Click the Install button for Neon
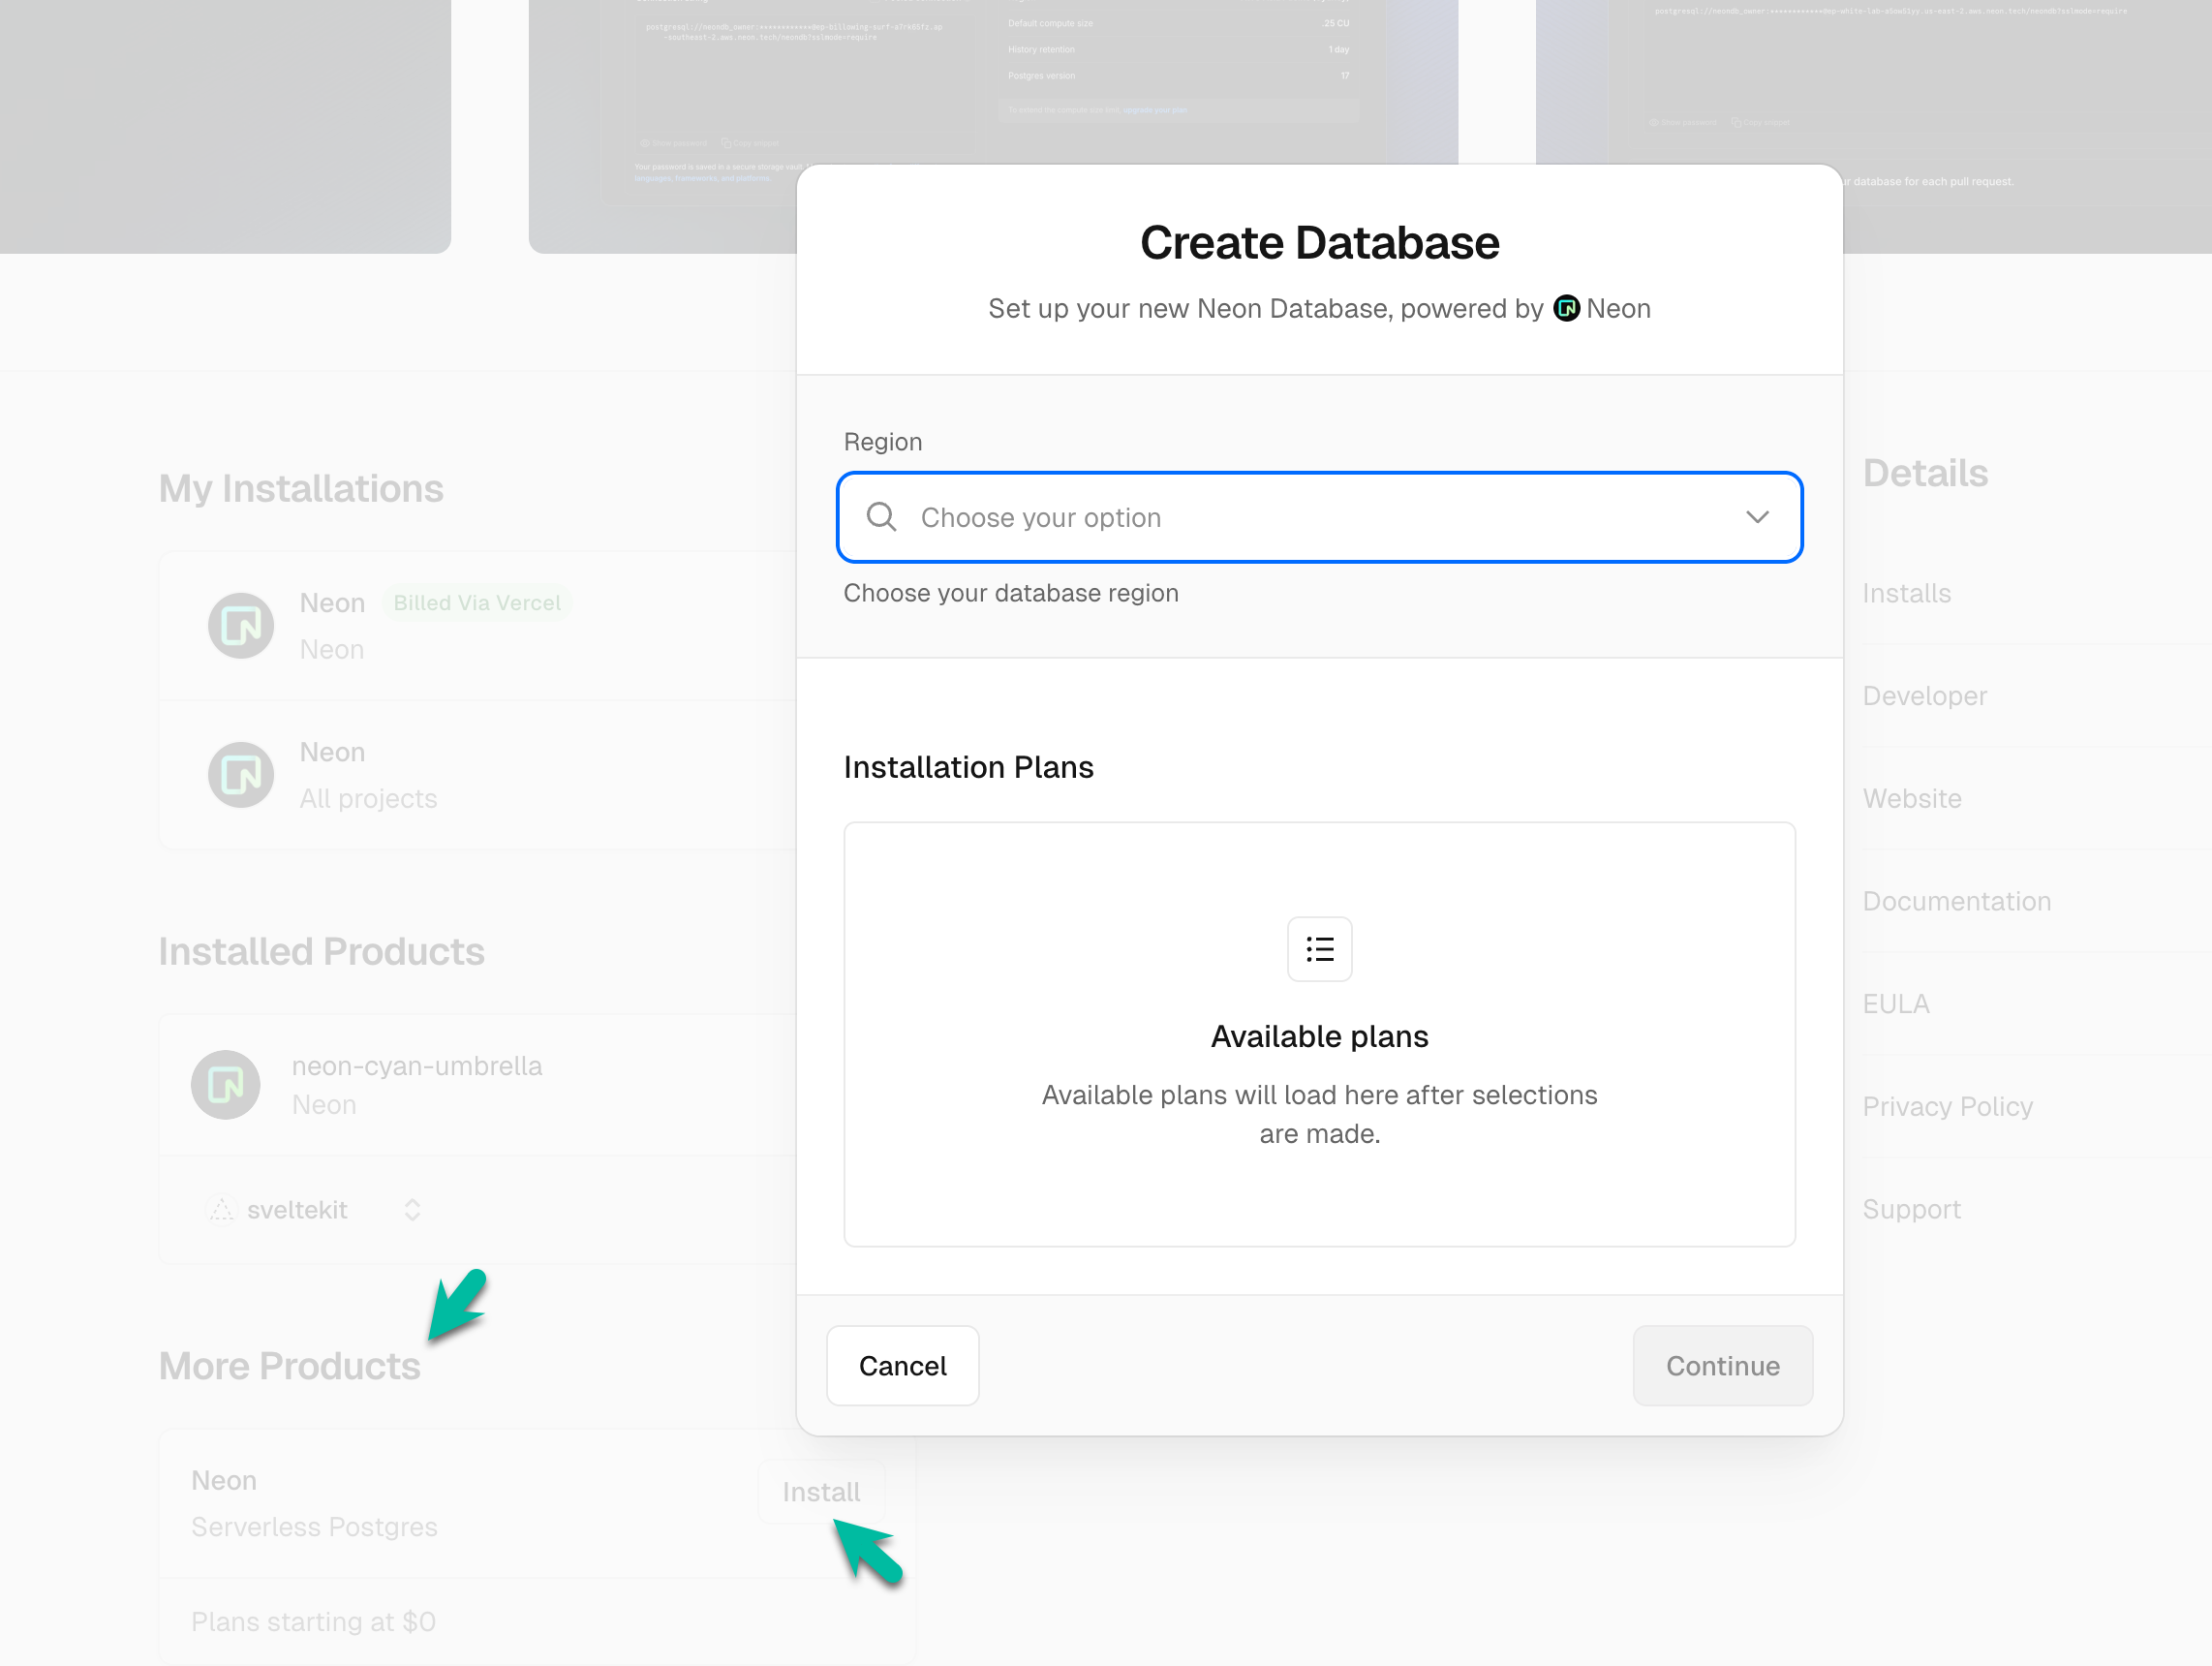The image size is (2212, 1666). (x=821, y=1492)
